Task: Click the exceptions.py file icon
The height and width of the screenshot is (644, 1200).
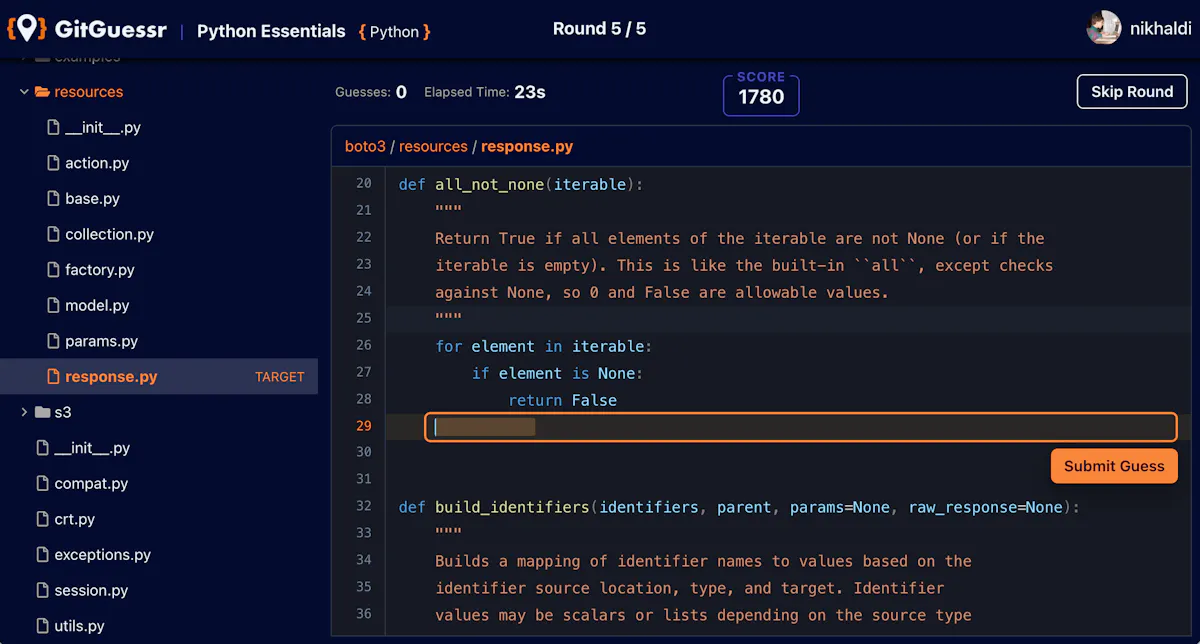Action: (x=43, y=555)
